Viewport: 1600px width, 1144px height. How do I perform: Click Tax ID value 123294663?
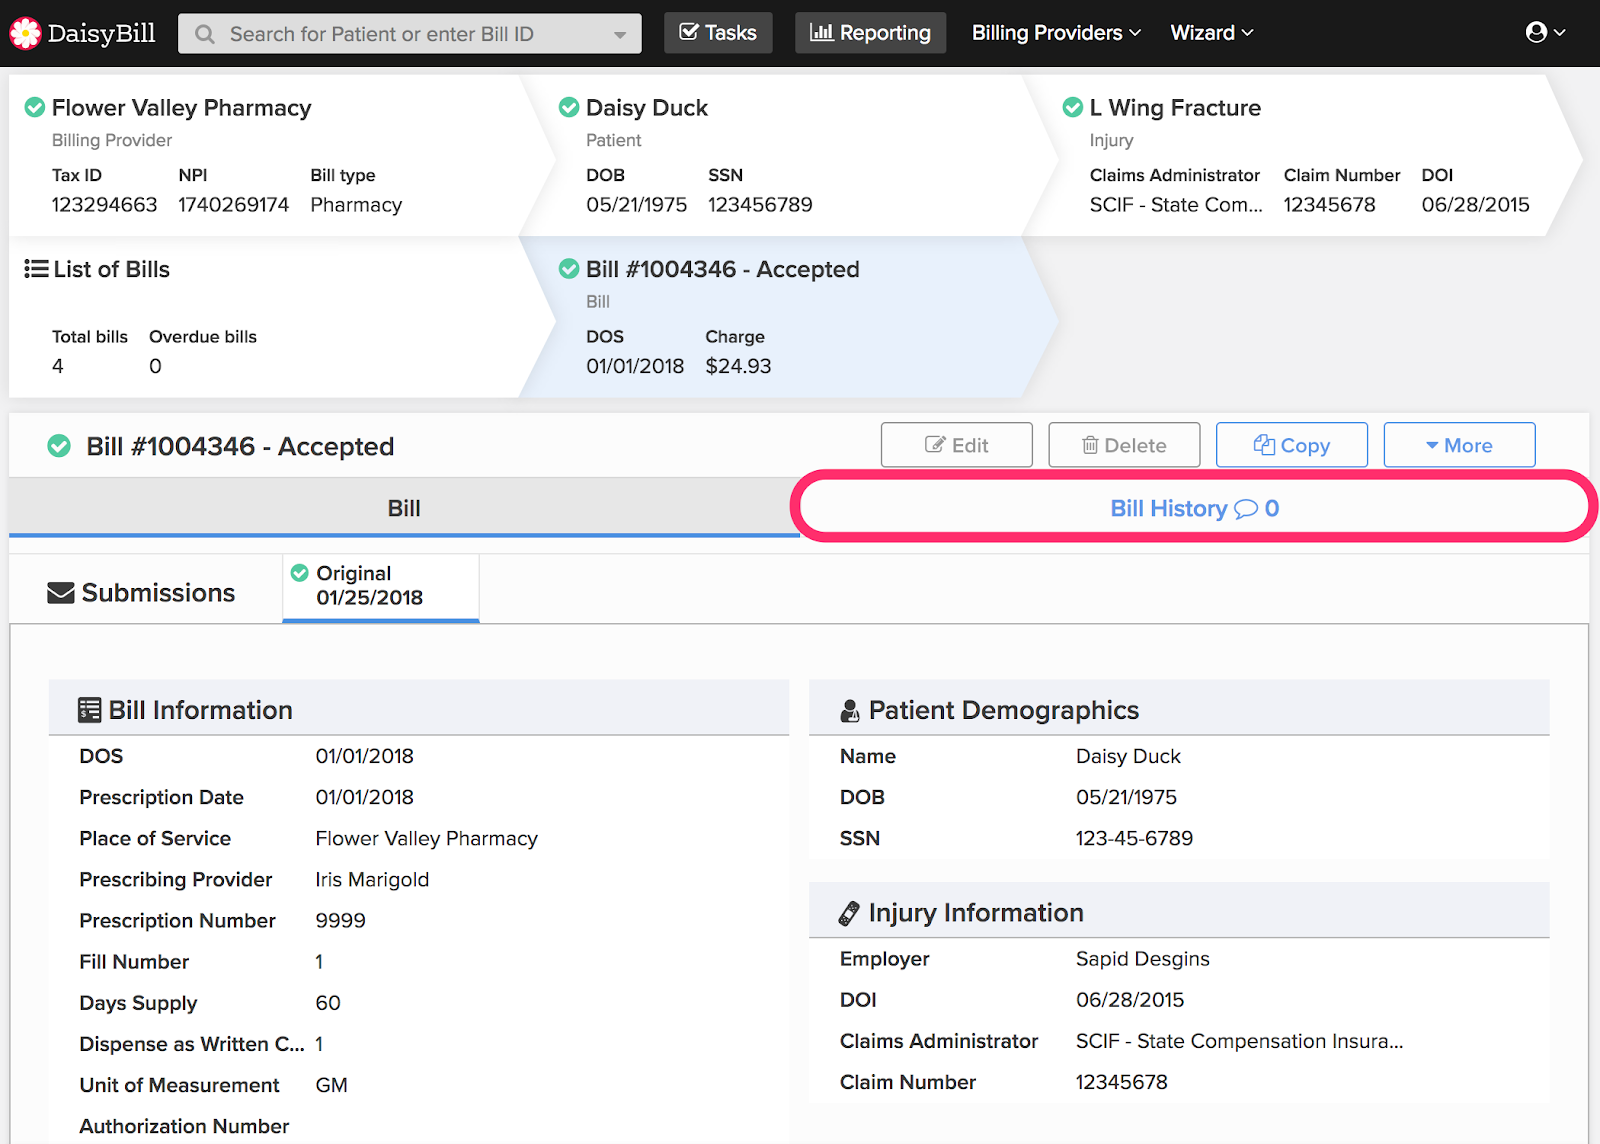coord(105,205)
